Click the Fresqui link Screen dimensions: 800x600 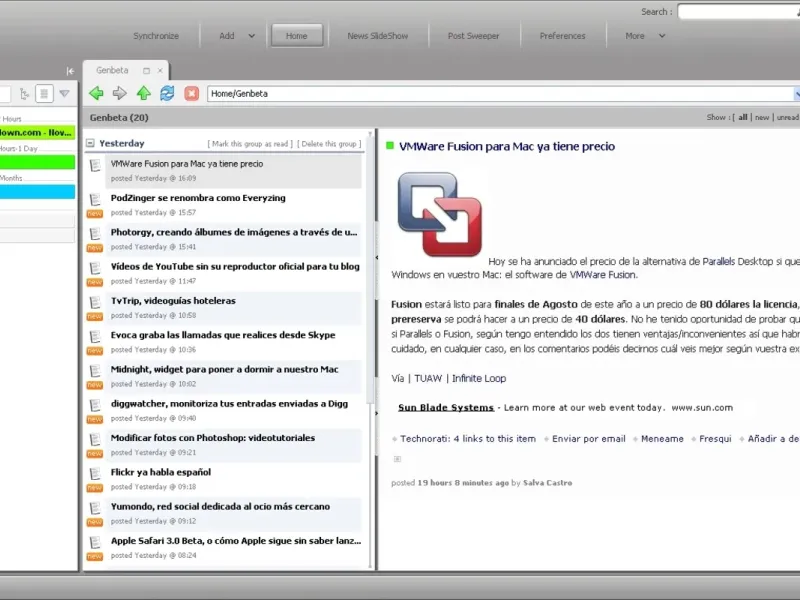click(715, 439)
